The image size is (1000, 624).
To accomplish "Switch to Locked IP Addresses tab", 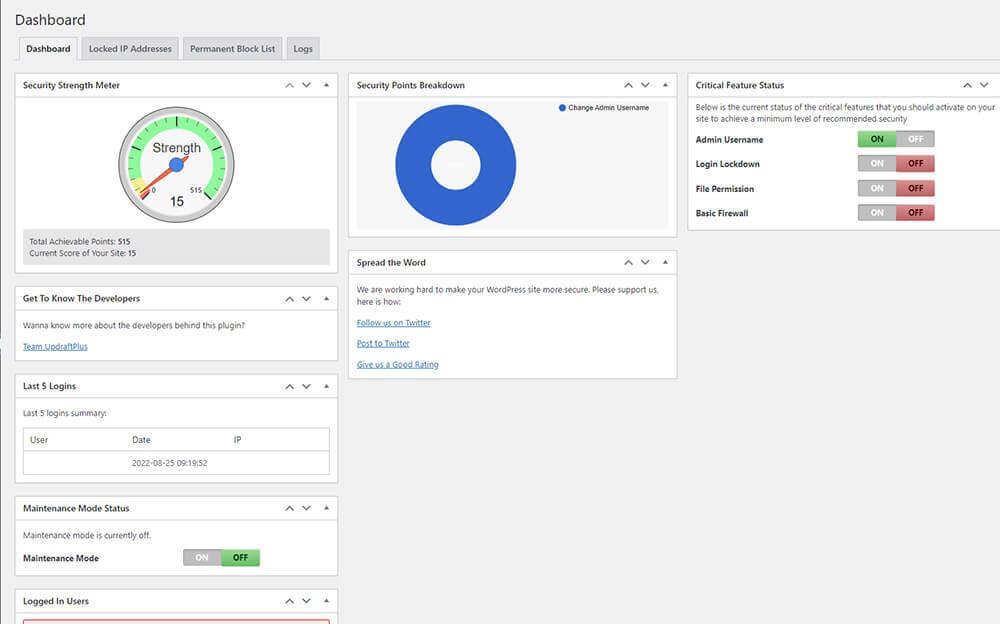I will coord(130,48).
